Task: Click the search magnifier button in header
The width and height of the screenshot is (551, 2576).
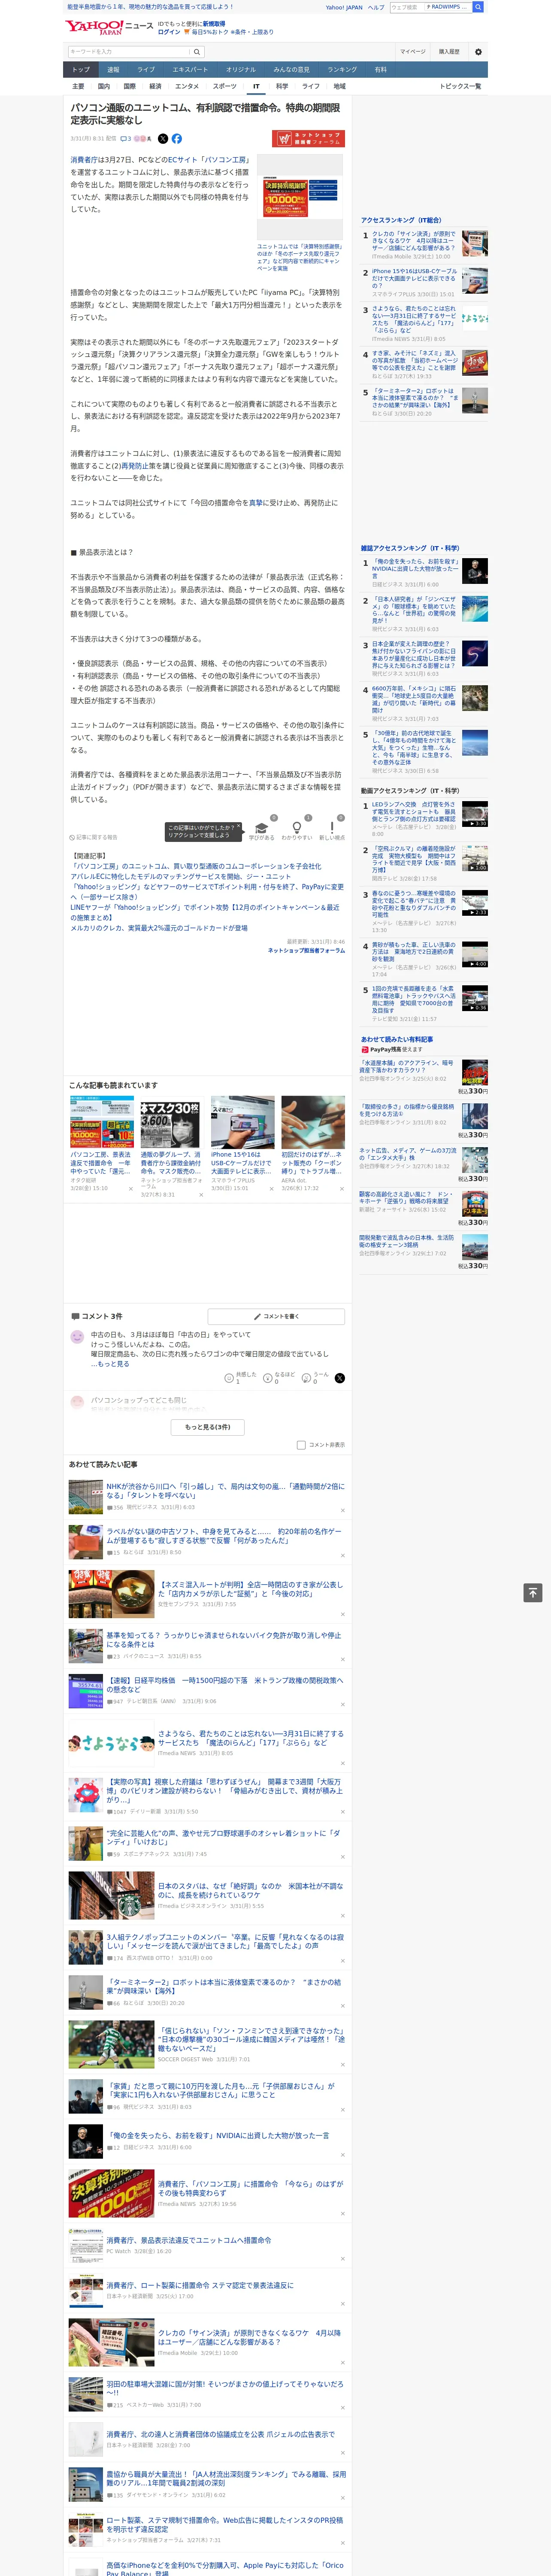Action: tap(197, 51)
